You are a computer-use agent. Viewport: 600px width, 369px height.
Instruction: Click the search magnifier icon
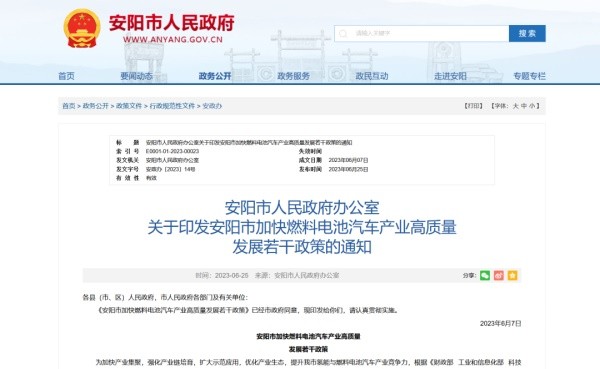pos(343,34)
